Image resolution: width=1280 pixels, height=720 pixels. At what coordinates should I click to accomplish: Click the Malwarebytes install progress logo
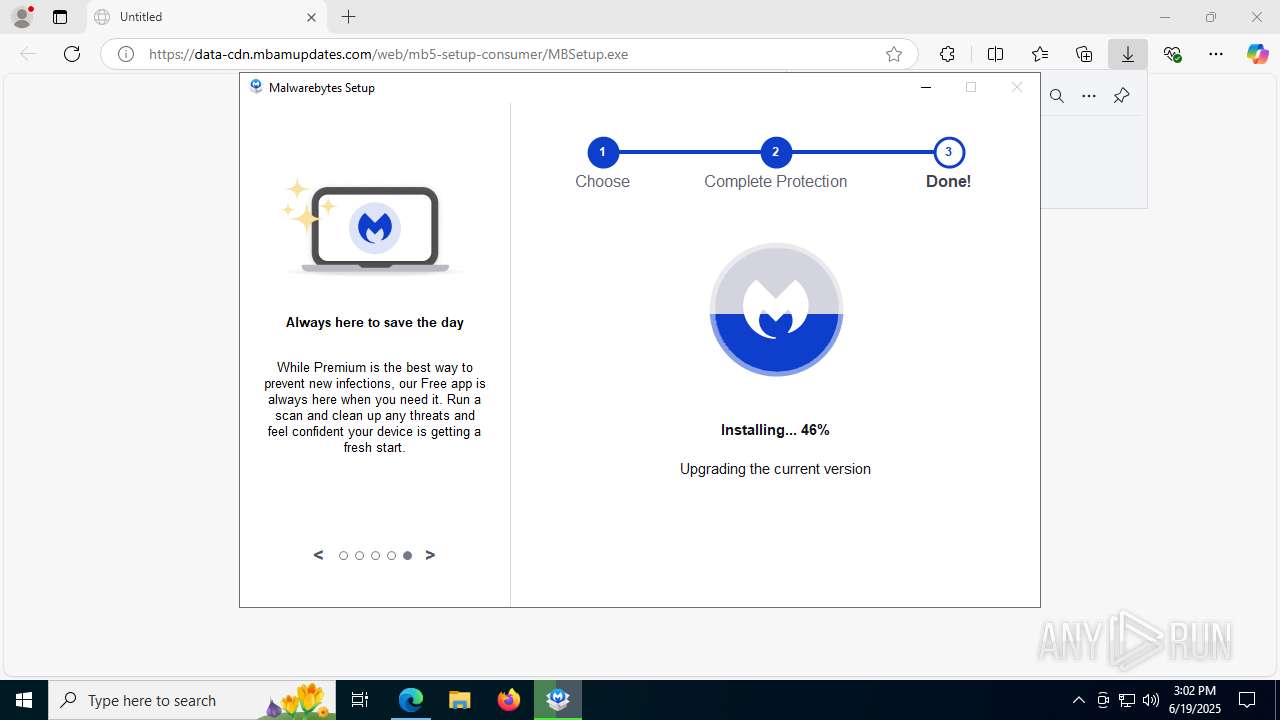click(776, 309)
